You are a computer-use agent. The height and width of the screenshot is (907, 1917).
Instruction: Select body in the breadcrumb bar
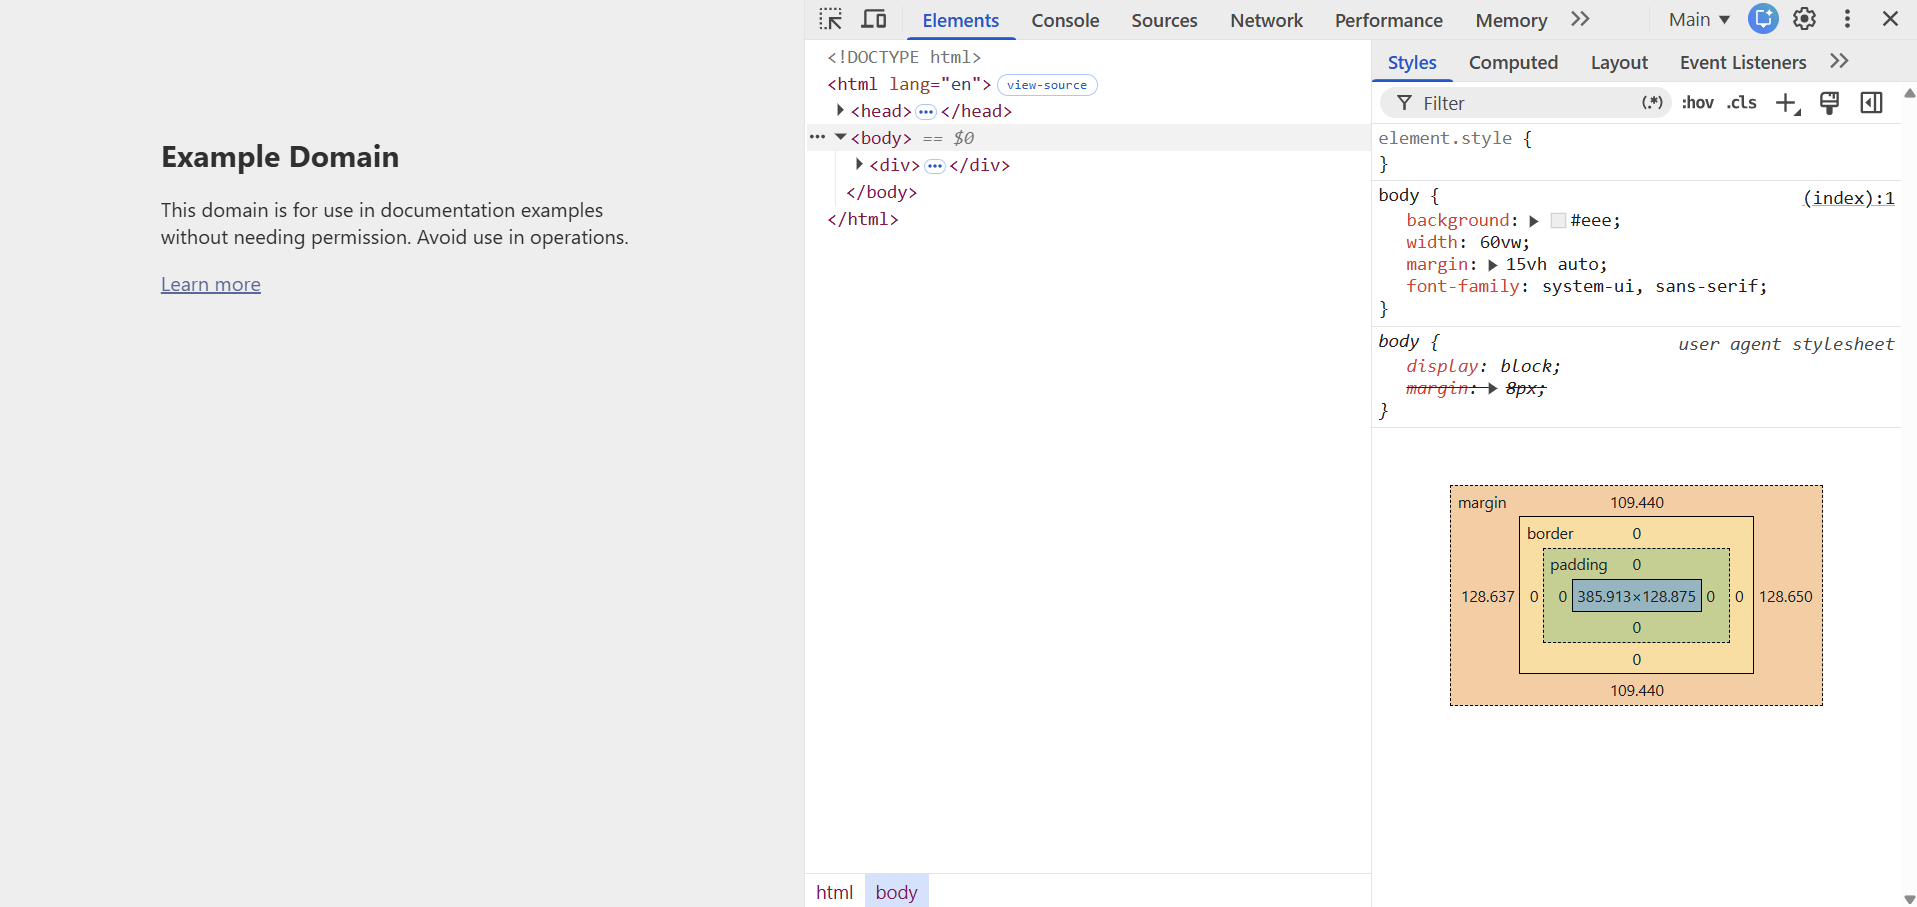(x=896, y=892)
